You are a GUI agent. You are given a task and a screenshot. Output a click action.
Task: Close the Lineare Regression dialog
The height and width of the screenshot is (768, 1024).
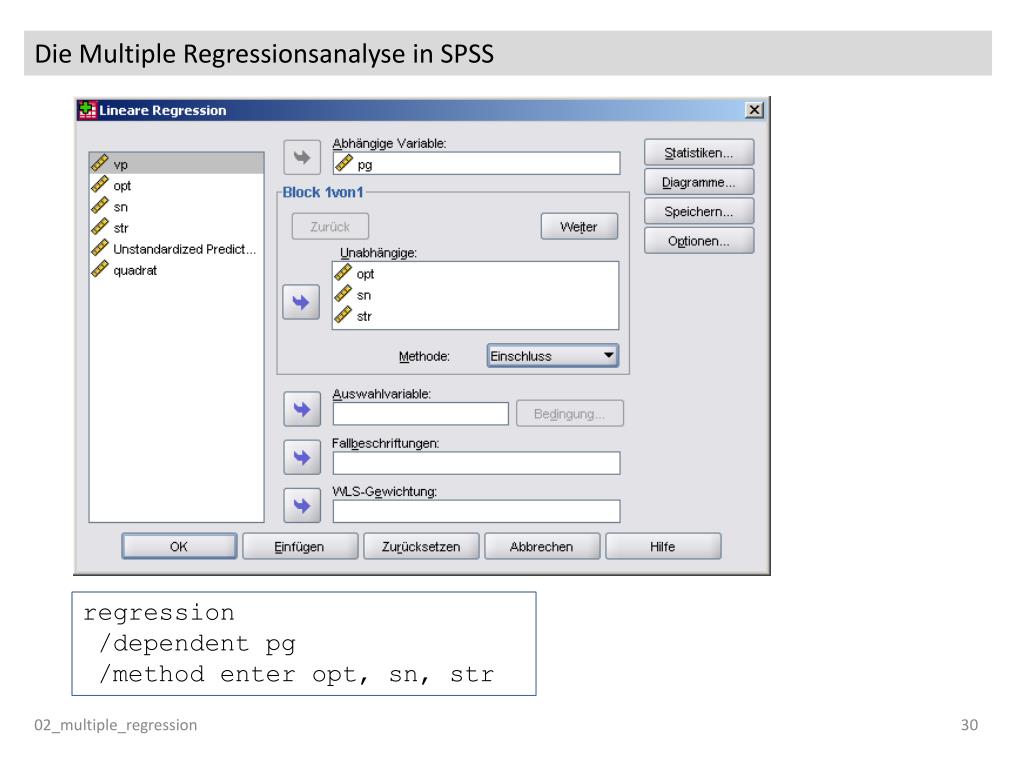(754, 110)
